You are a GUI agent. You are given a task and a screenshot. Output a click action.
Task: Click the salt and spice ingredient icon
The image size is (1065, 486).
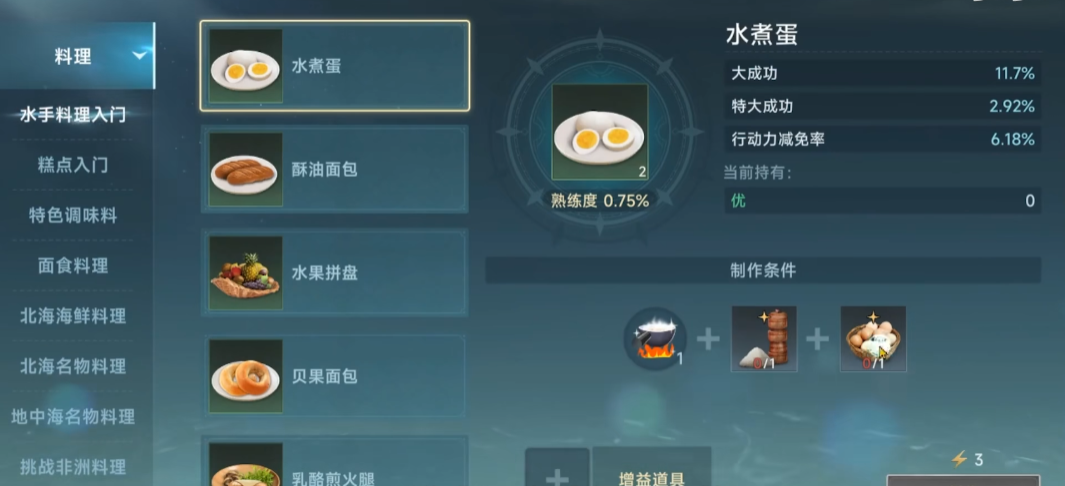coord(763,339)
